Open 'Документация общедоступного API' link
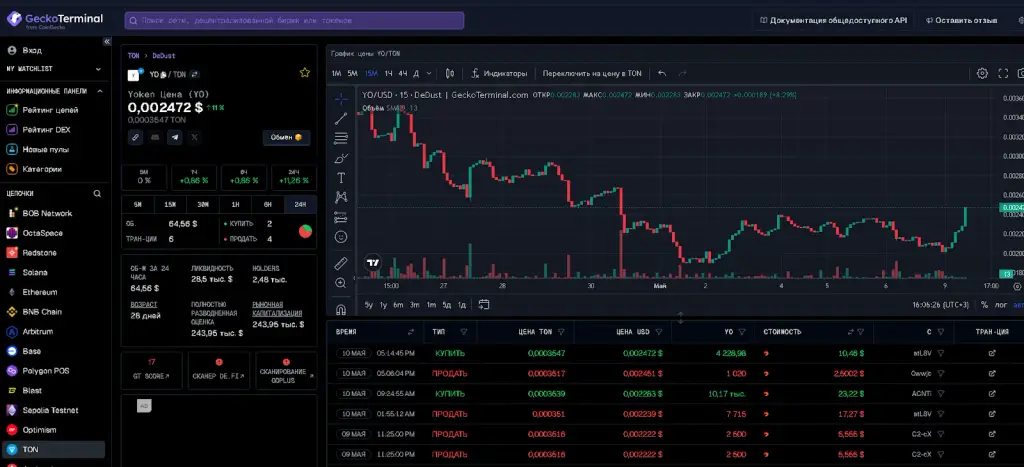The image size is (1024, 467). 833,20
